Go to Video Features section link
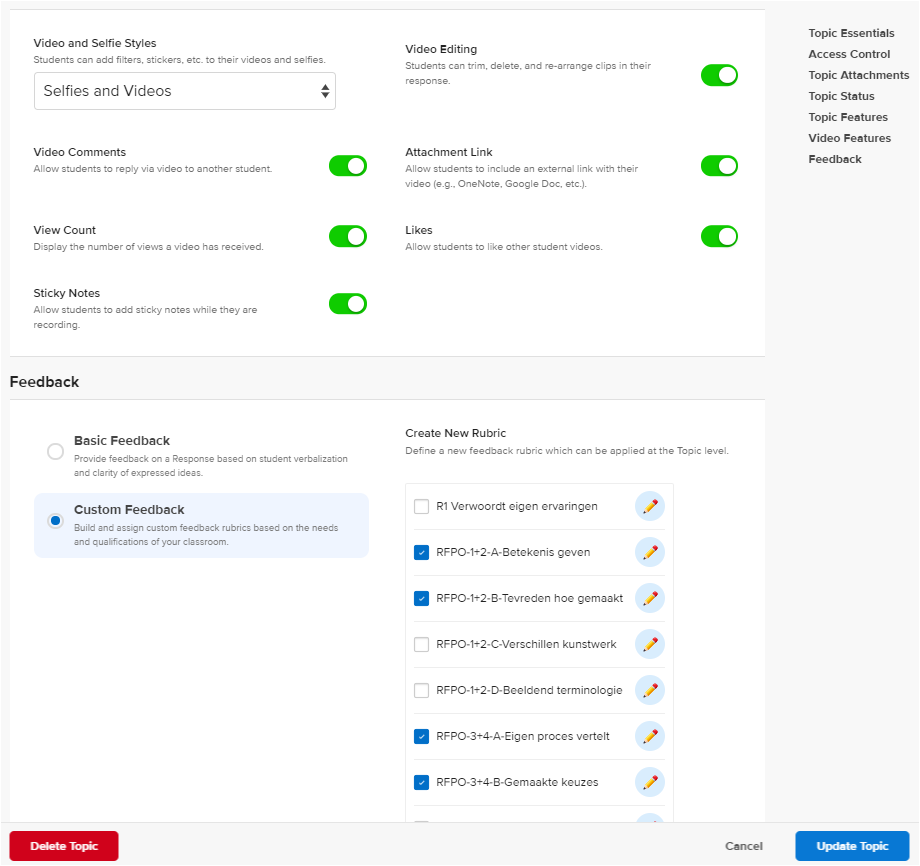920x866 pixels. tap(849, 138)
